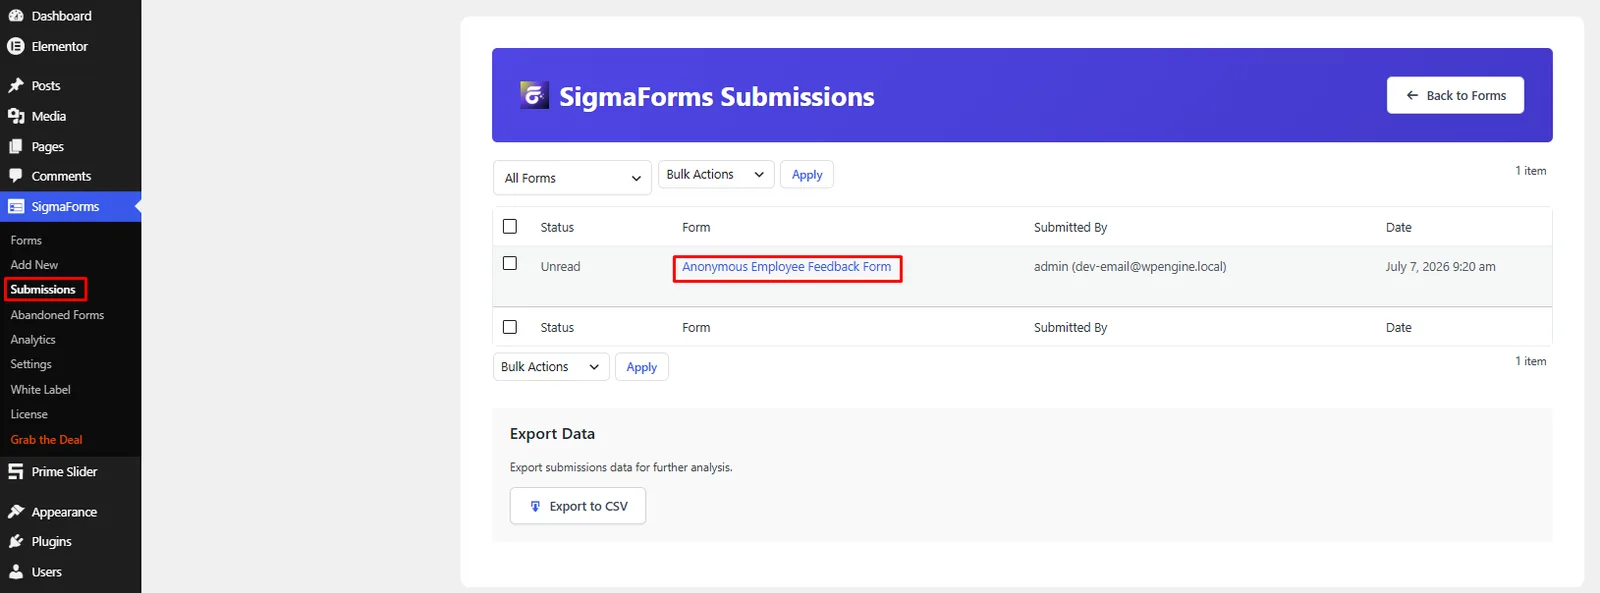
Task: Open the Pages menu
Action: tap(48, 146)
